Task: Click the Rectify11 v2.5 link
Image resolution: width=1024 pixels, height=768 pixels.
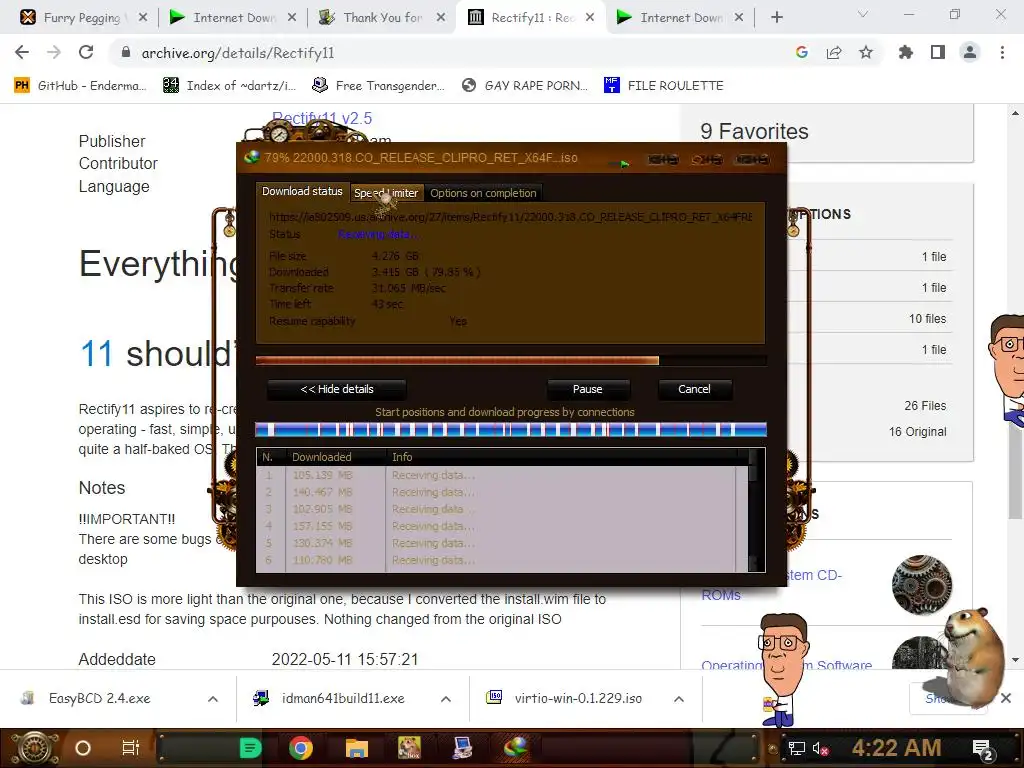Action: [x=322, y=118]
